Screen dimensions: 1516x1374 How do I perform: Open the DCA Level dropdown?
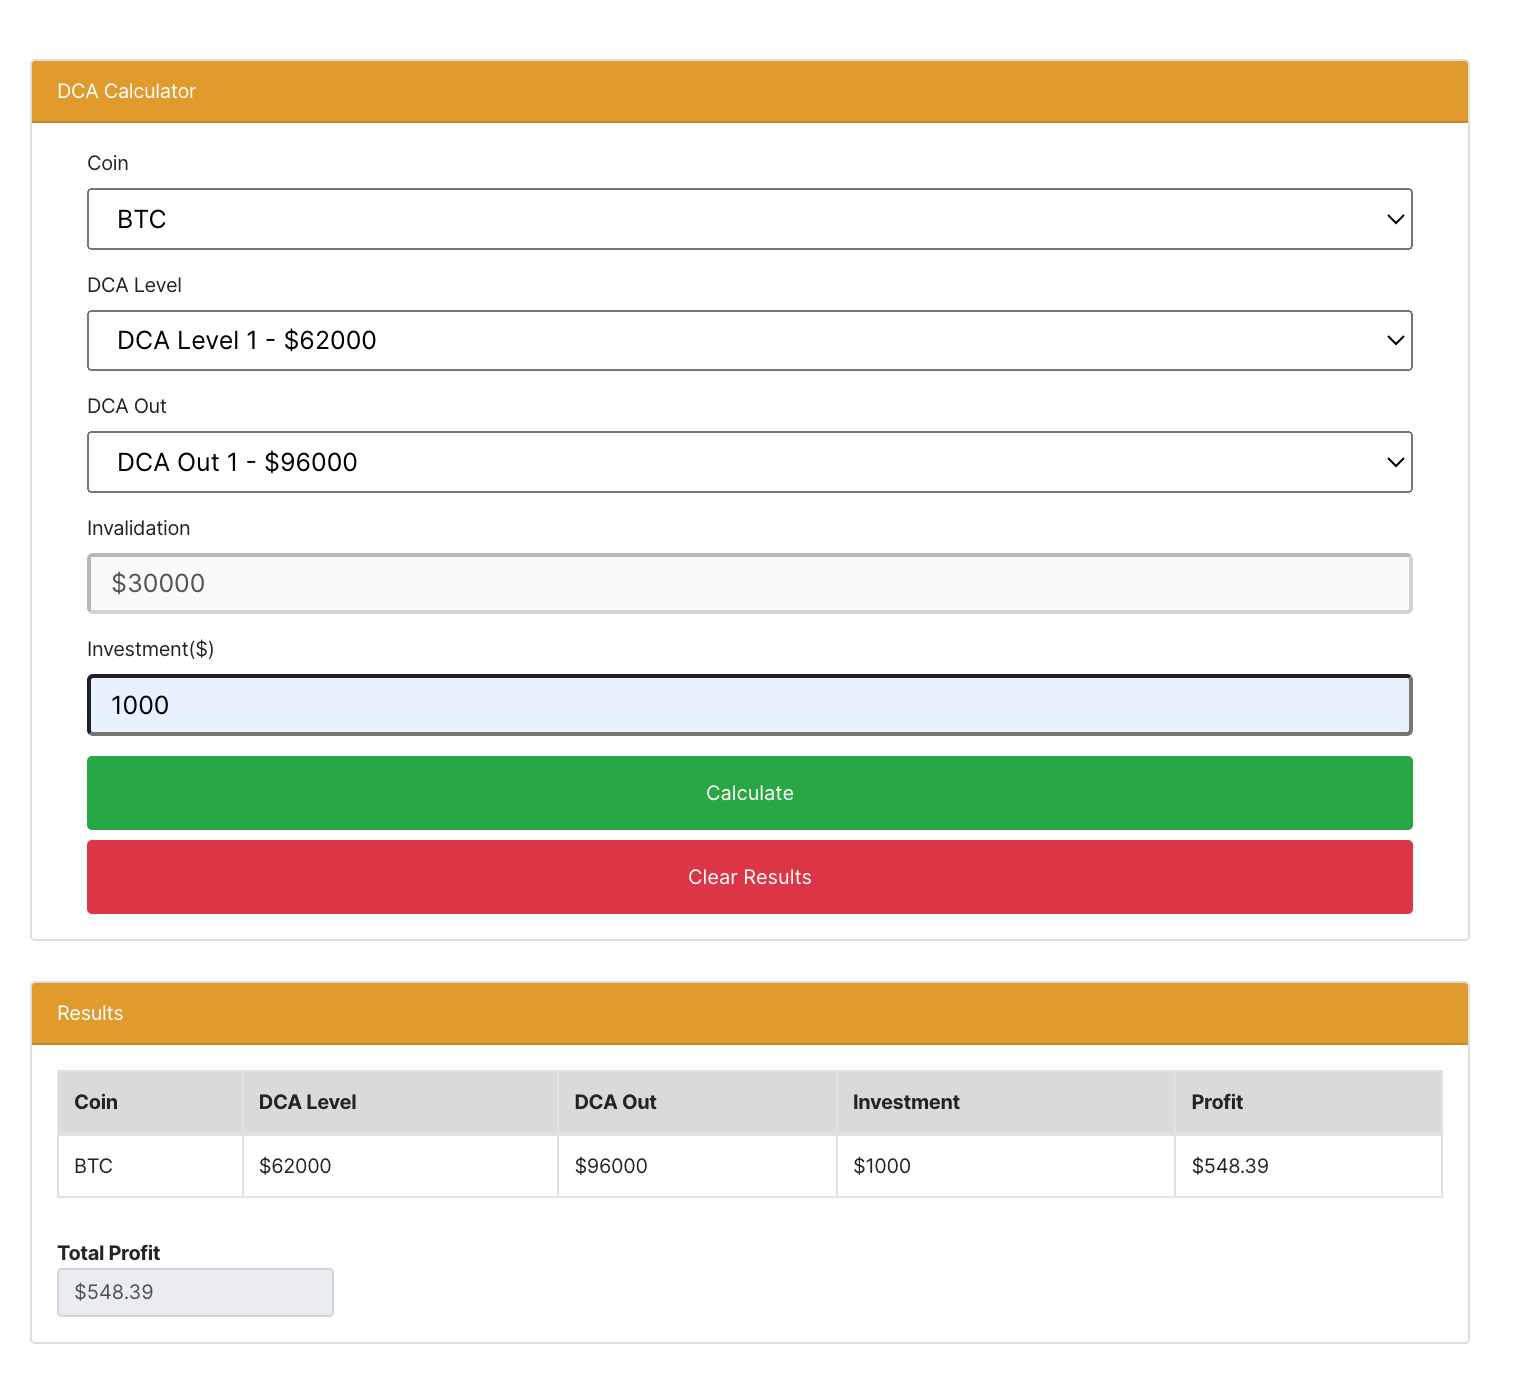(x=749, y=340)
